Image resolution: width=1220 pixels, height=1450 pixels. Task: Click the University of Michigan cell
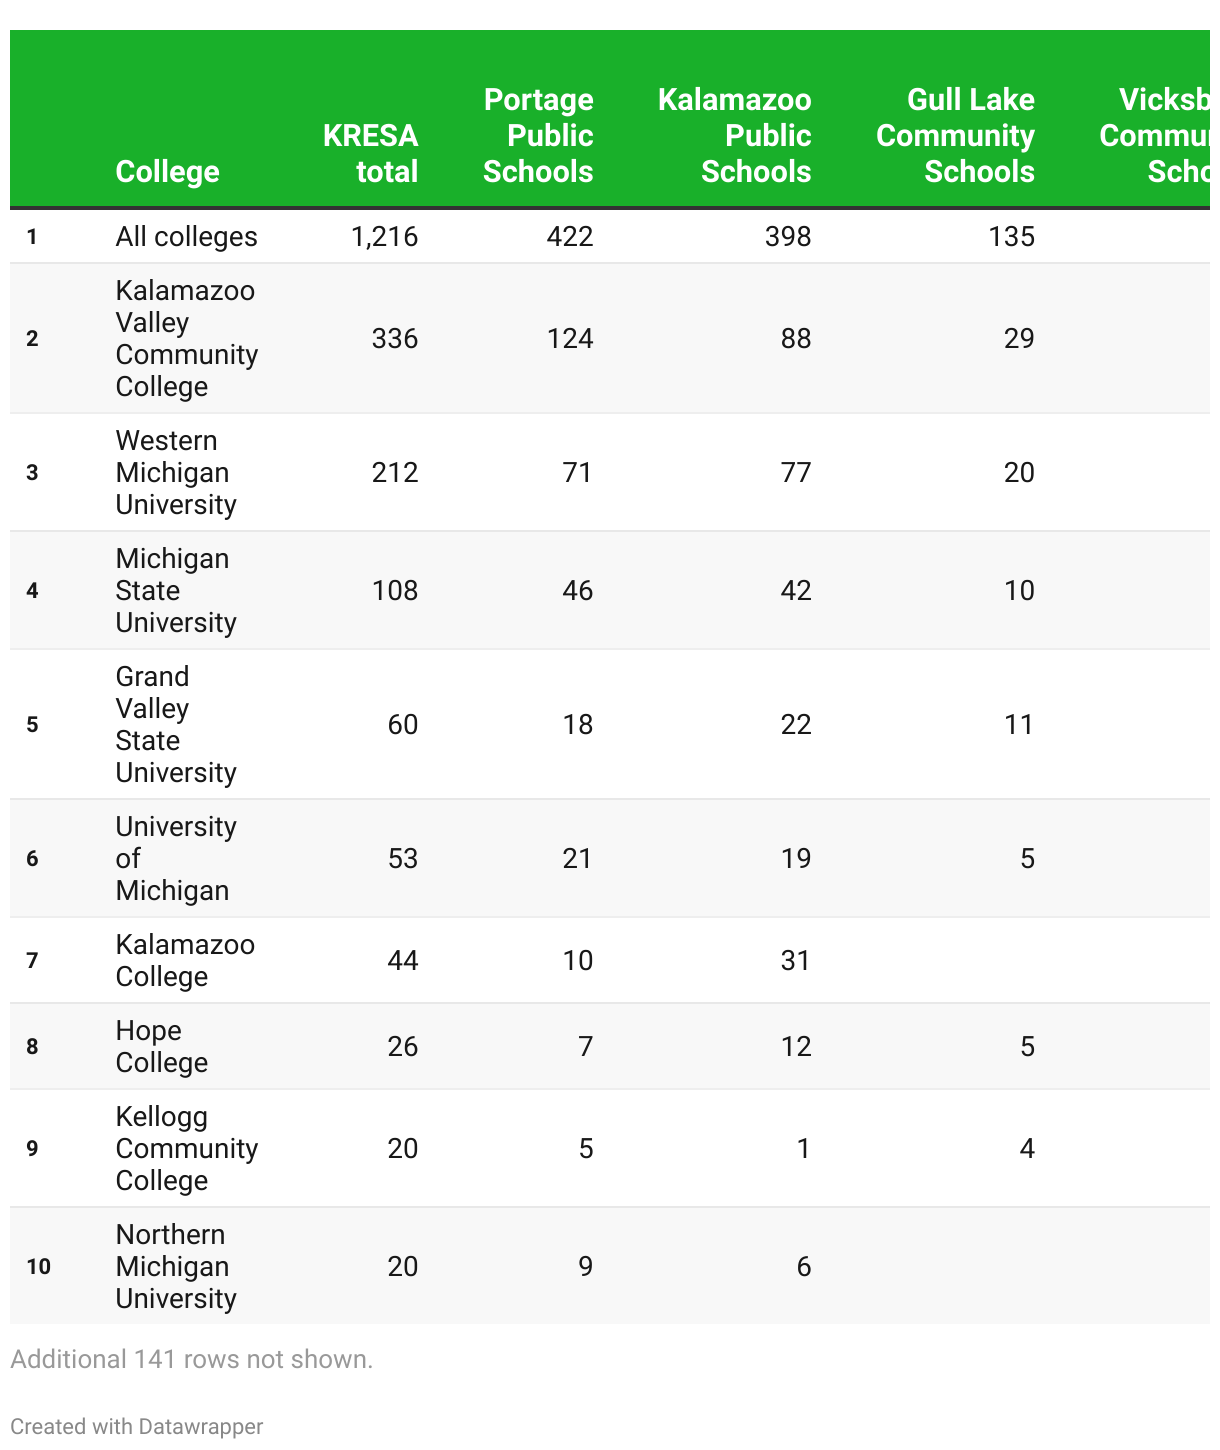click(175, 859)
